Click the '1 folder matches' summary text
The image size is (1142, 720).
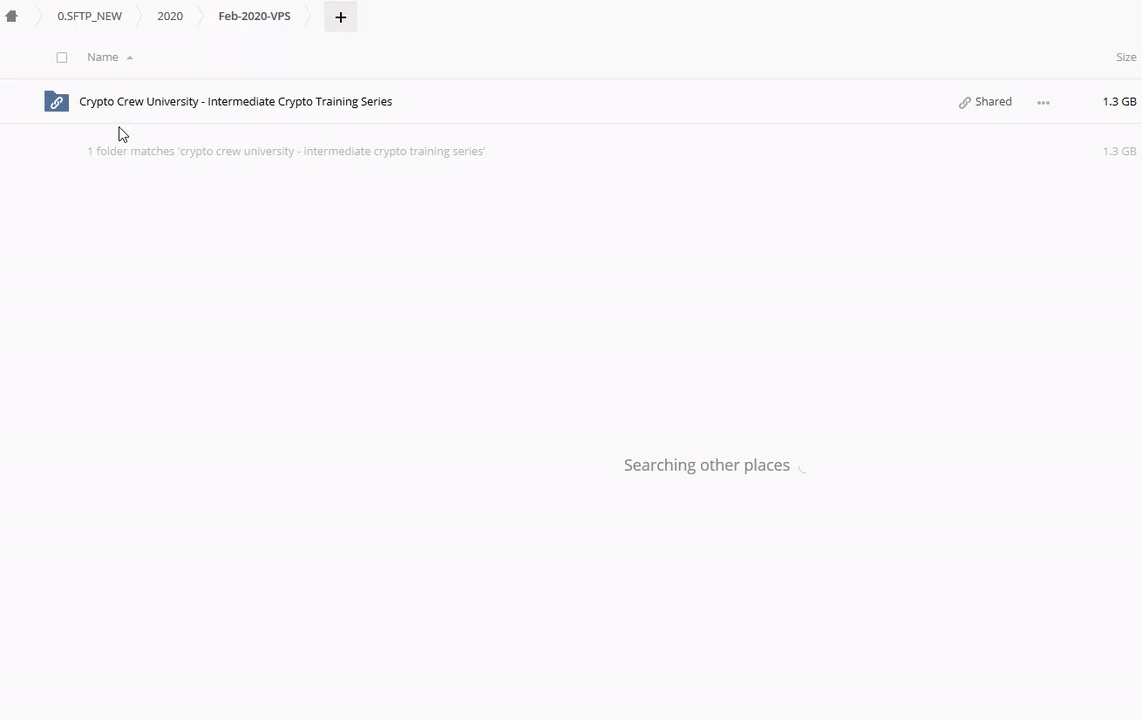[x=285, y=151]
